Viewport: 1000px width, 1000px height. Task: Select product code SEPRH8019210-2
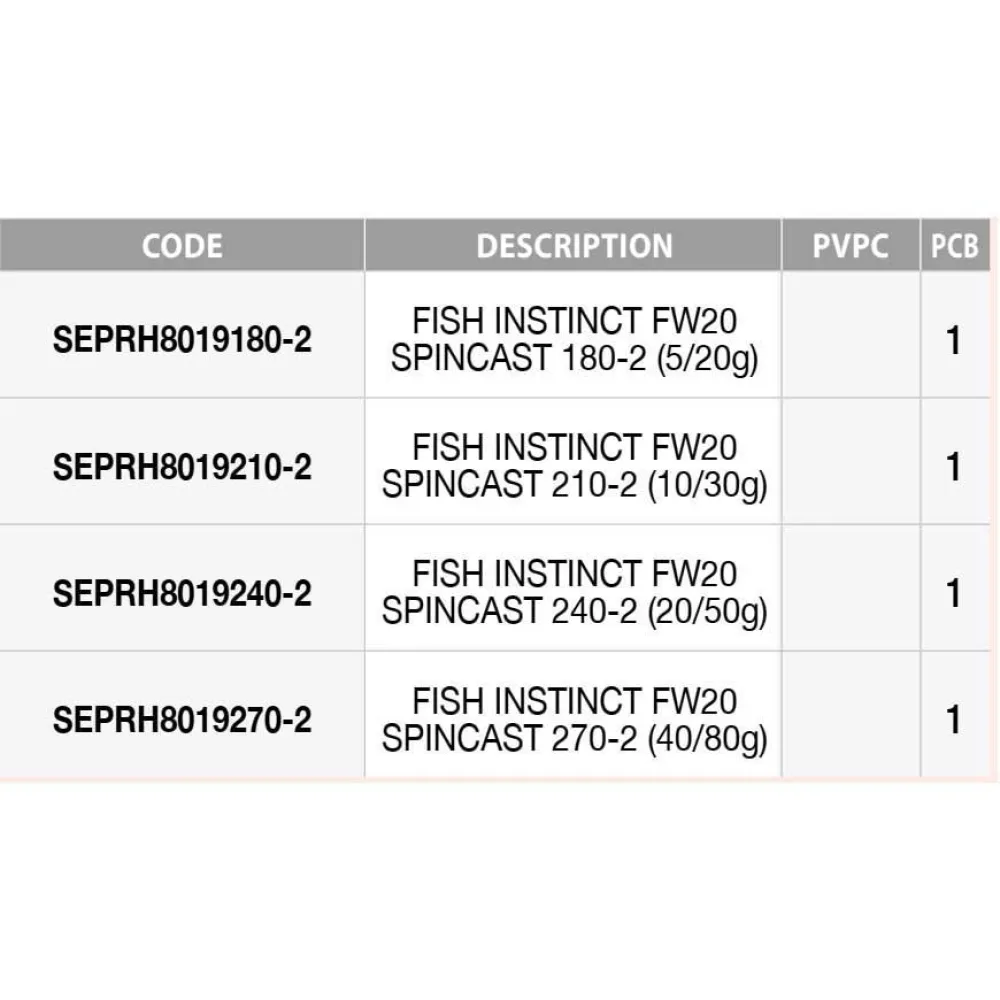[182, 467]
